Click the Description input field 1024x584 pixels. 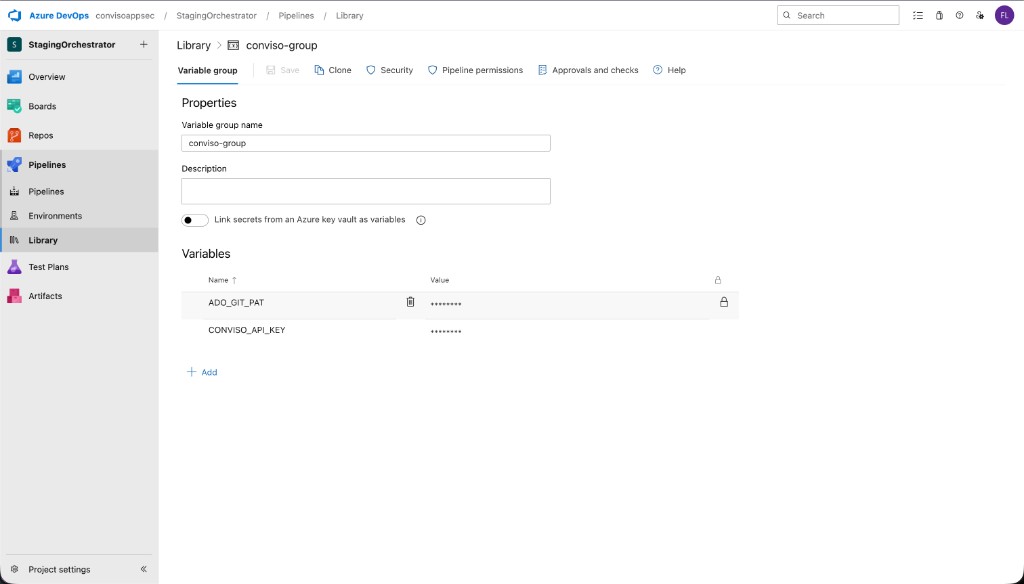(365, 190)
